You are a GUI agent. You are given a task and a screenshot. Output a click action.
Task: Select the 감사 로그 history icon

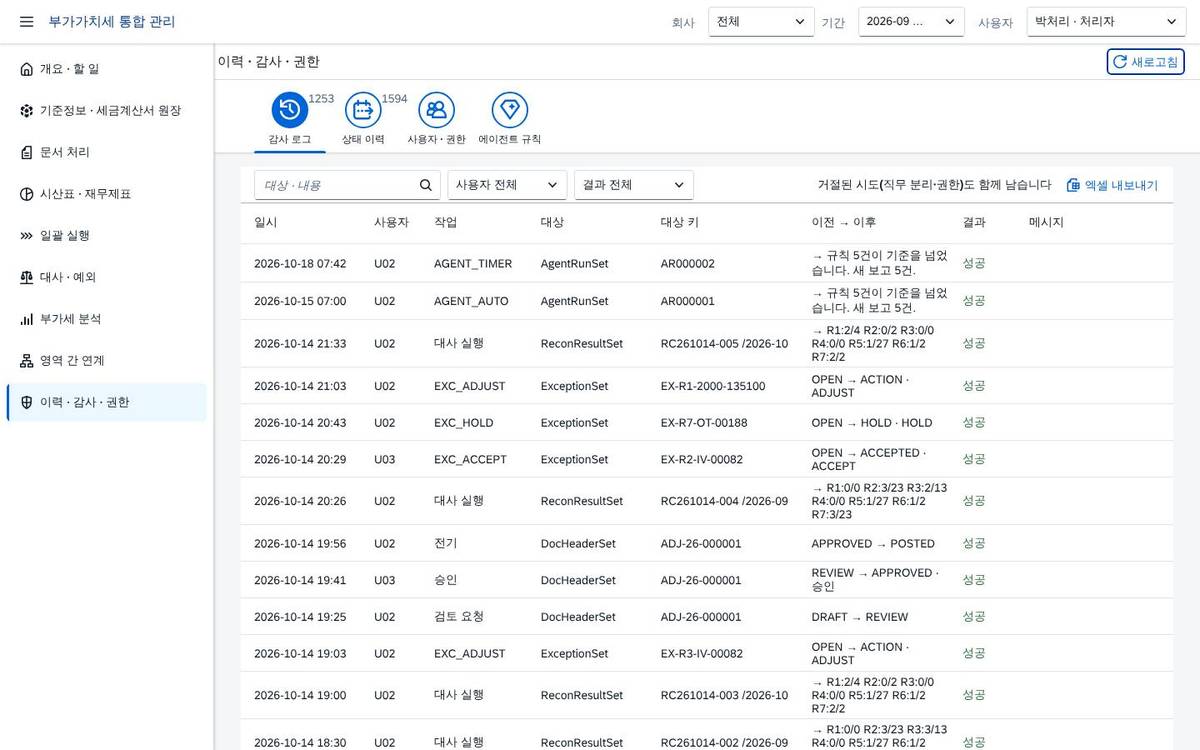(290, 110)
